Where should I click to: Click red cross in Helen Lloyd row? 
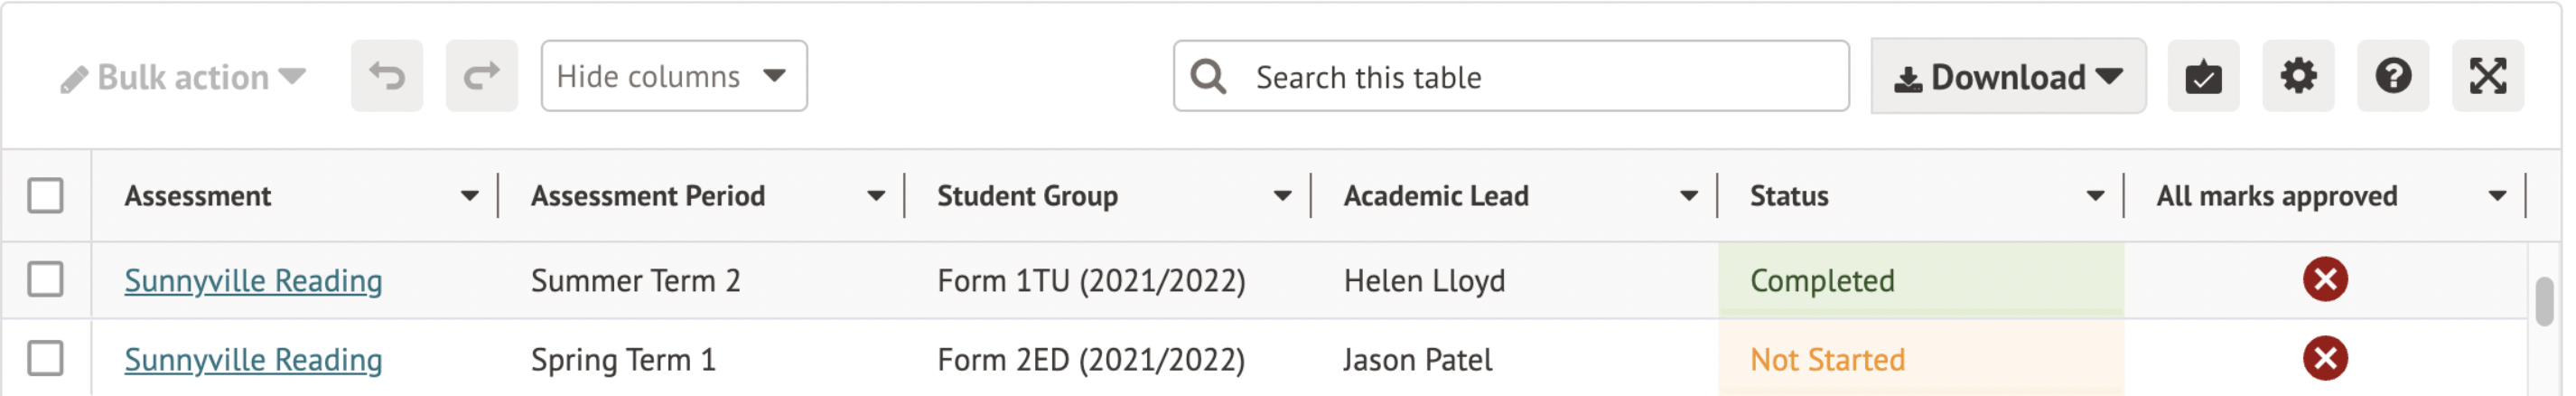point(2325,280)
